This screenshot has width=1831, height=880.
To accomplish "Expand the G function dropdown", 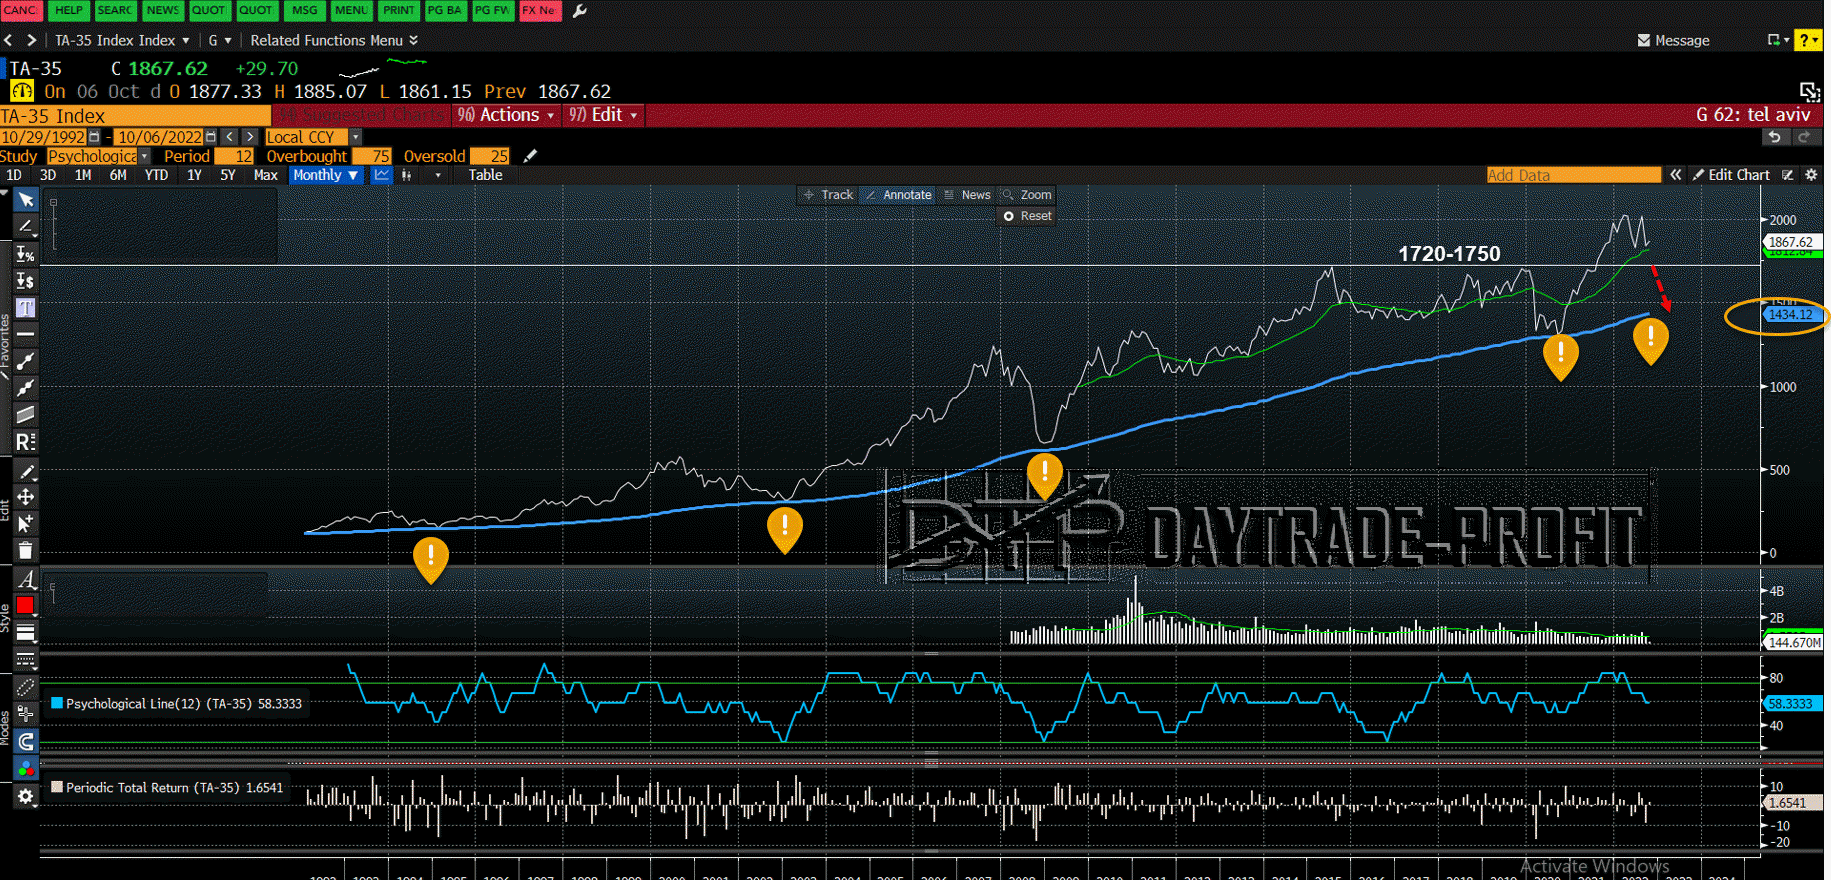I will pos(220,40).
